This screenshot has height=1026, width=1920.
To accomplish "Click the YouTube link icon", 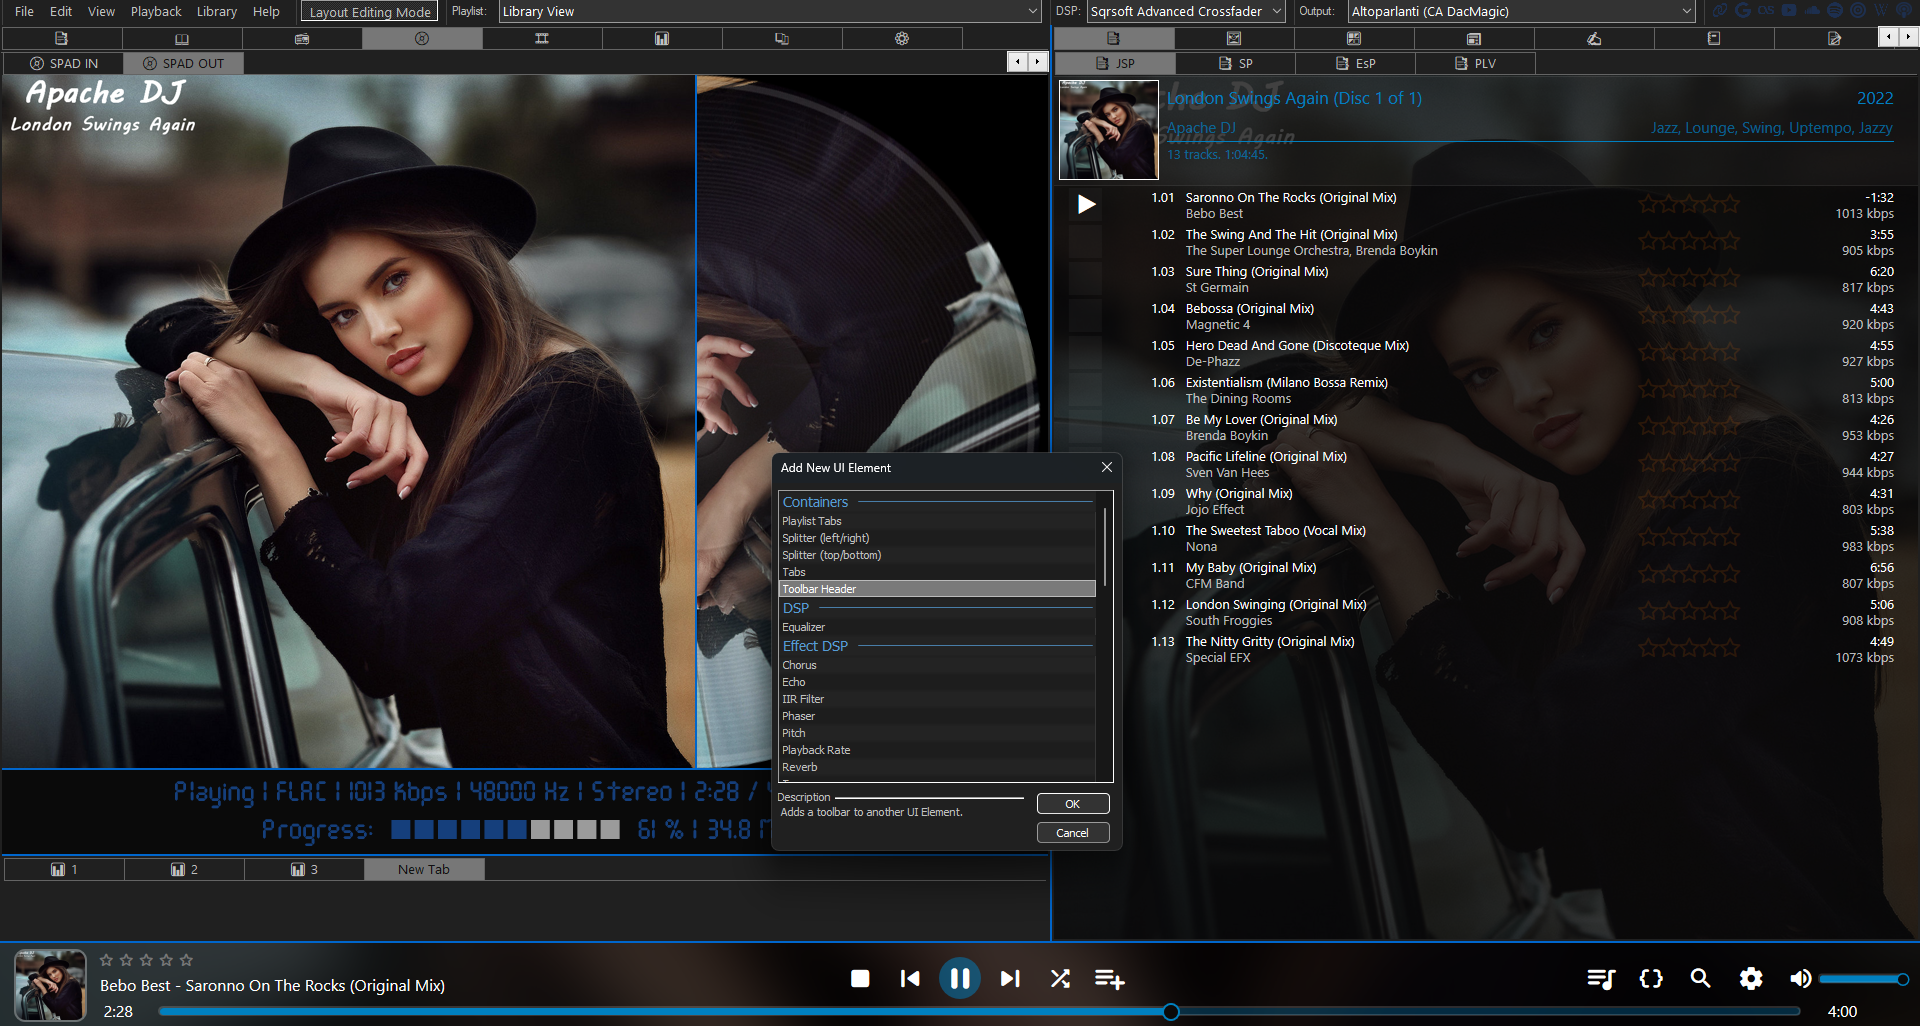I will 1789,11.
